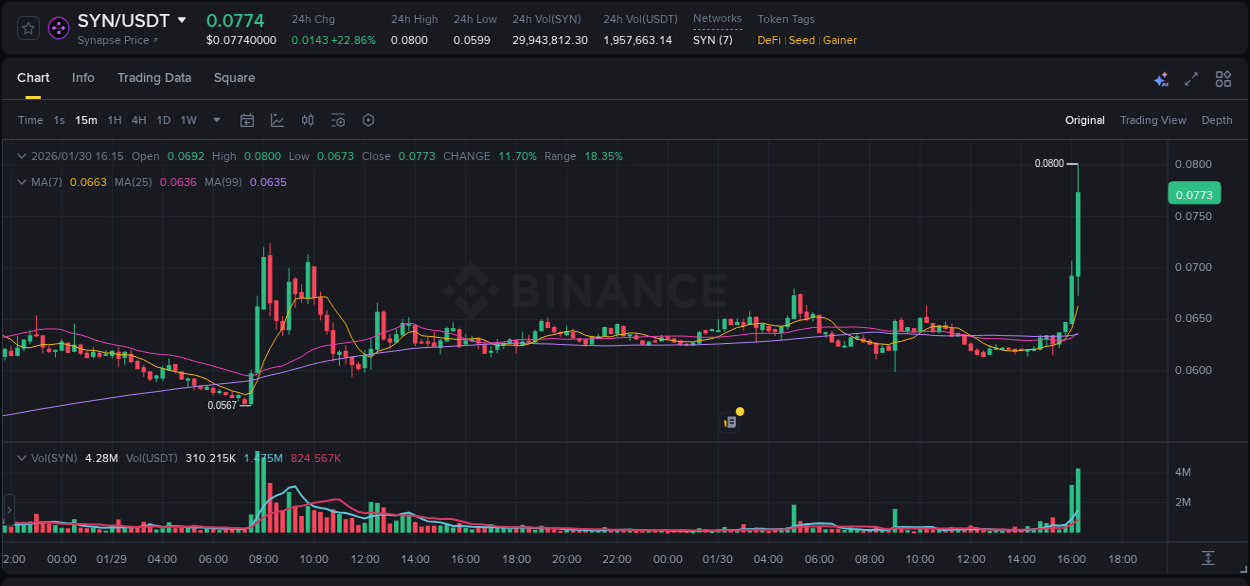The width and height of the screenshot is (1250, 586).
Task: Open the chart date picker calendar icon
Action: click(247, 120)
